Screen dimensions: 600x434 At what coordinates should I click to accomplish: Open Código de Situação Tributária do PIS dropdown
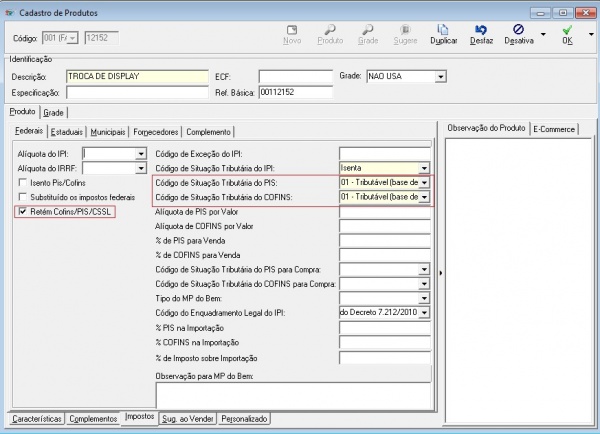[425, 183]
